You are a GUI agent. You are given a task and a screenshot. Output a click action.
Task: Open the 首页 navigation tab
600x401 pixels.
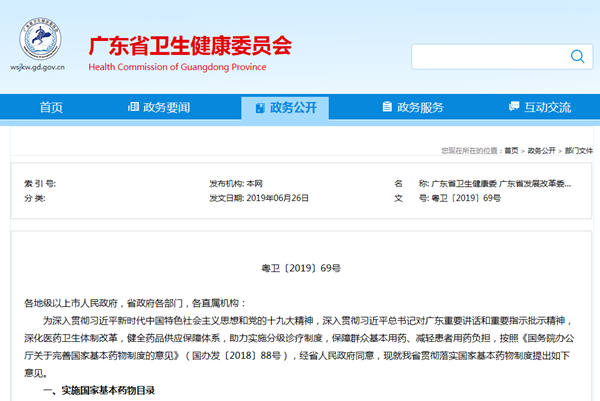coord(51,108)
